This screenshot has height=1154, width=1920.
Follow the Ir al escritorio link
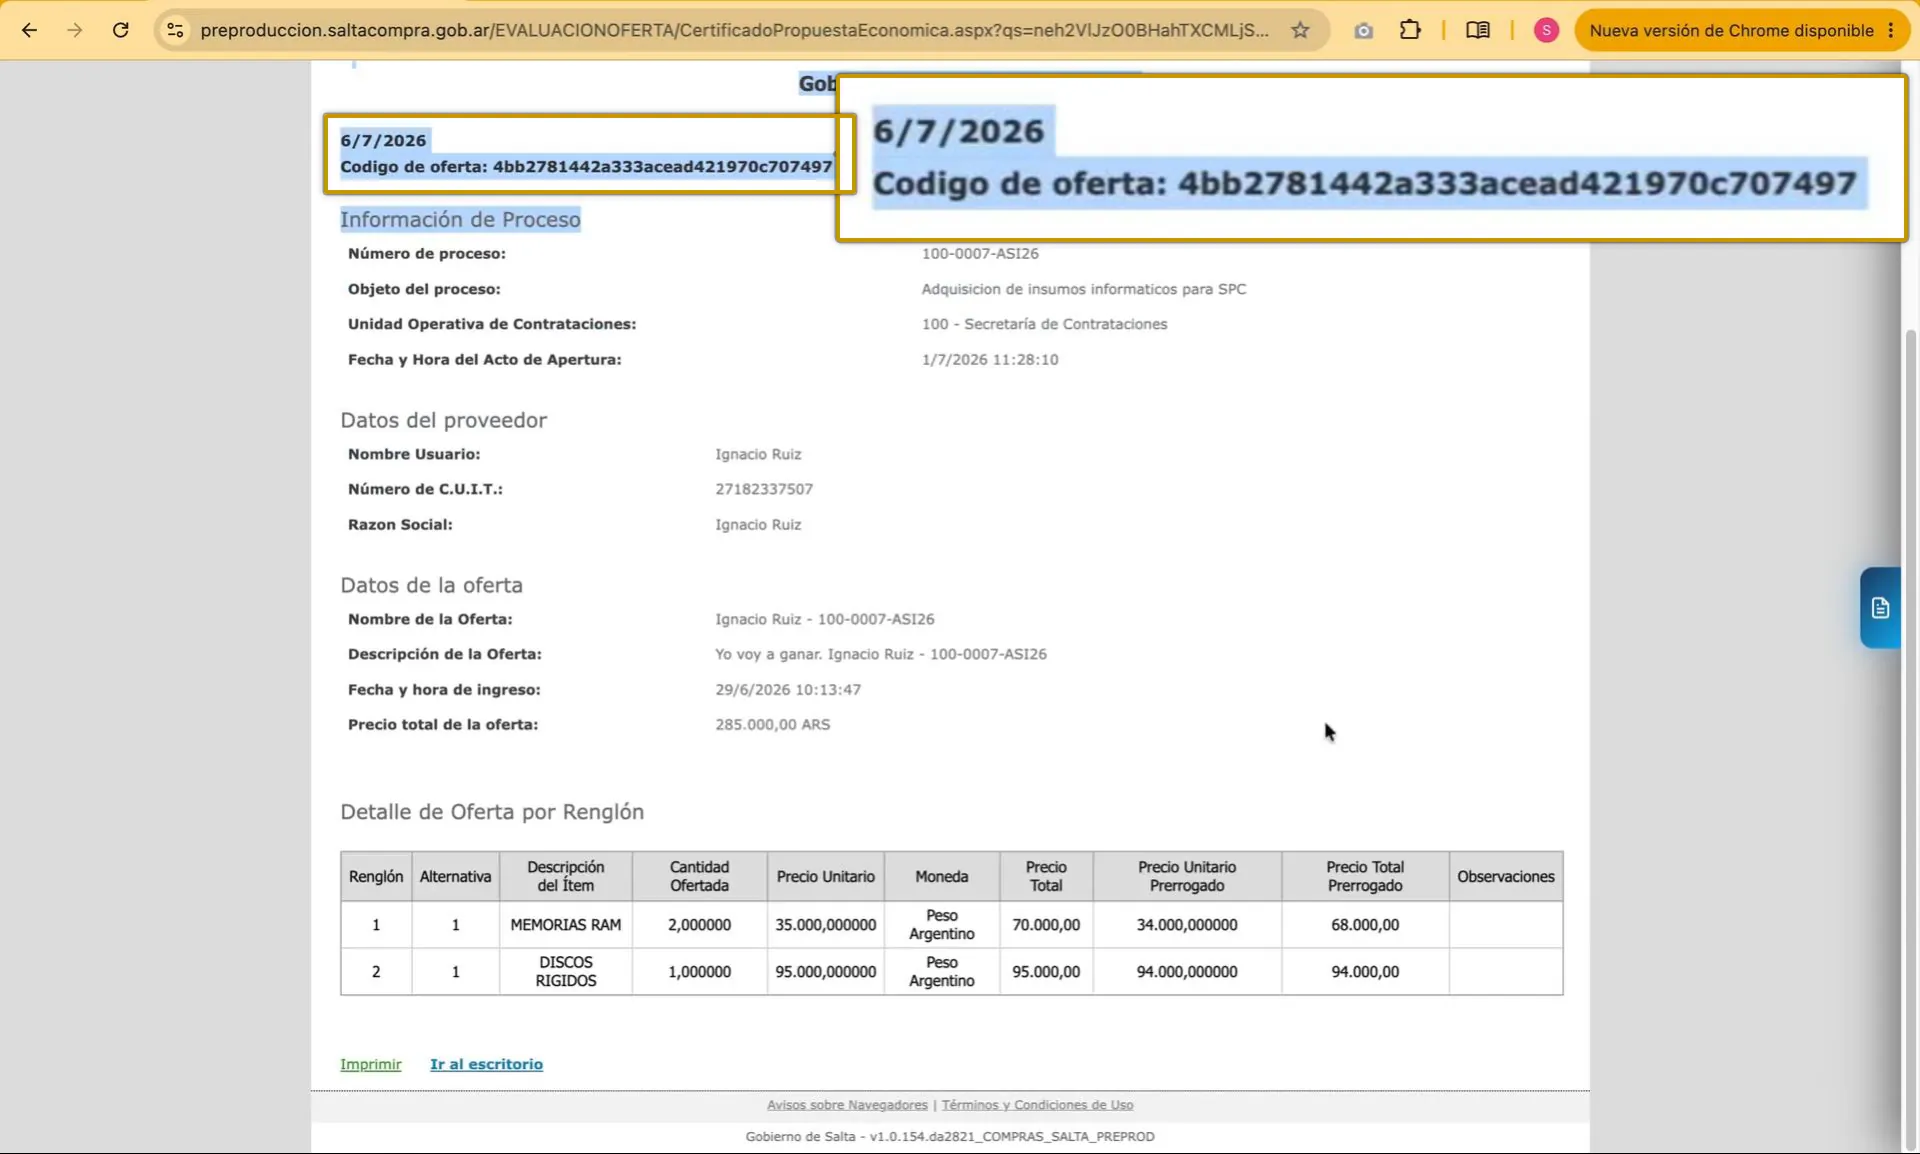coord(486,1064)
